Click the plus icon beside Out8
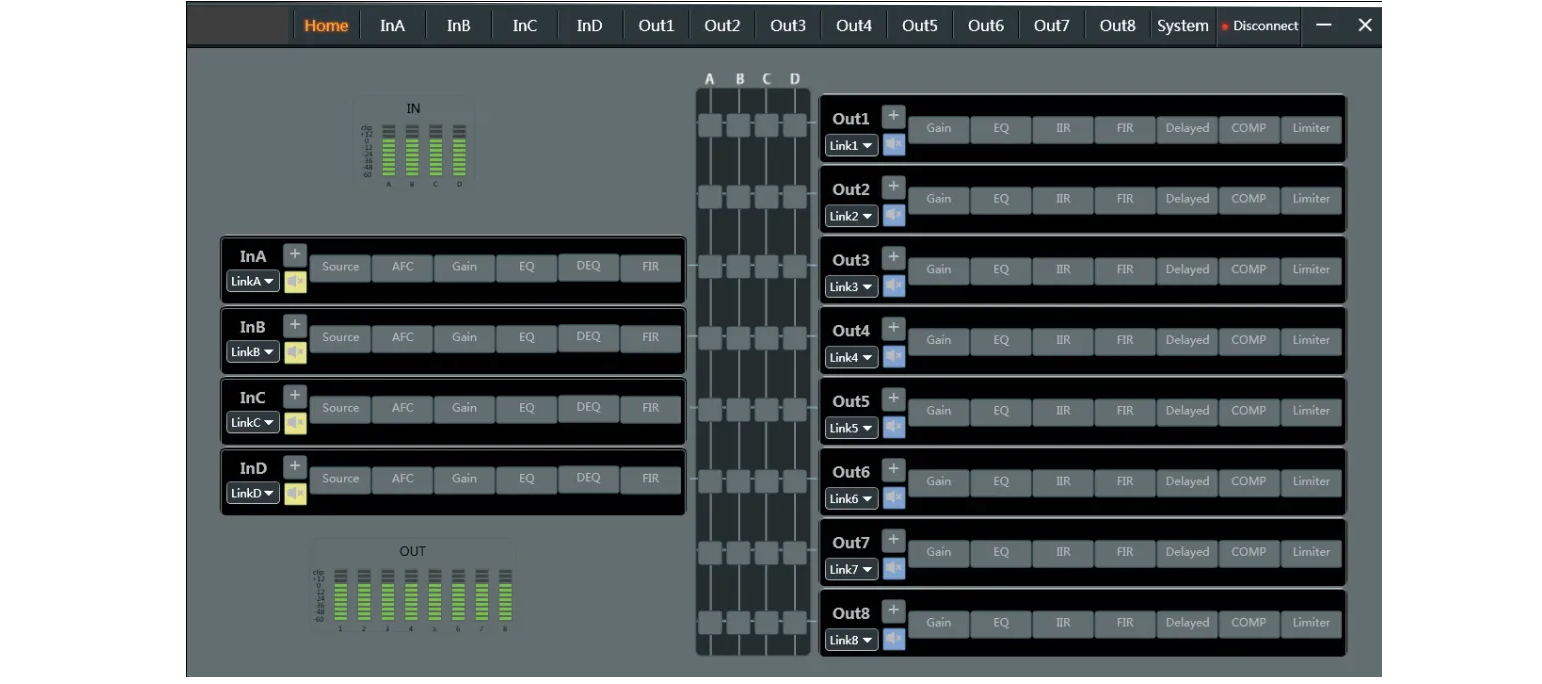 pyautogui.click(x=893, y=610)
